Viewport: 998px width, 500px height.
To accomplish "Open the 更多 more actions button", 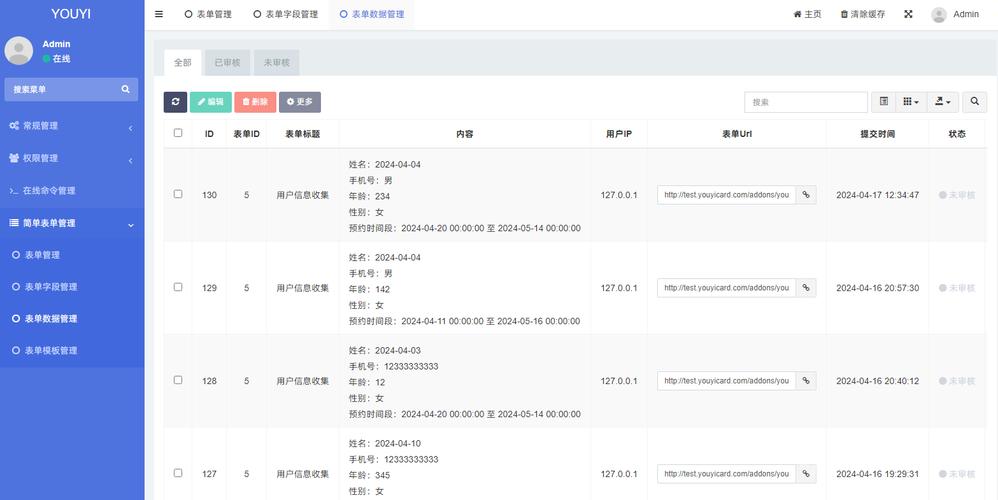I will (x=300, y=102).
